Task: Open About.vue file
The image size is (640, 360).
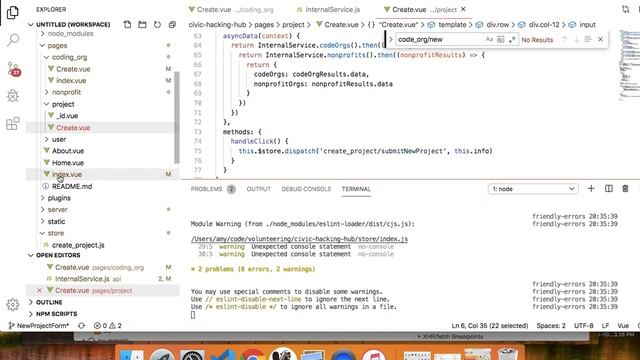Action: point(68,151)
